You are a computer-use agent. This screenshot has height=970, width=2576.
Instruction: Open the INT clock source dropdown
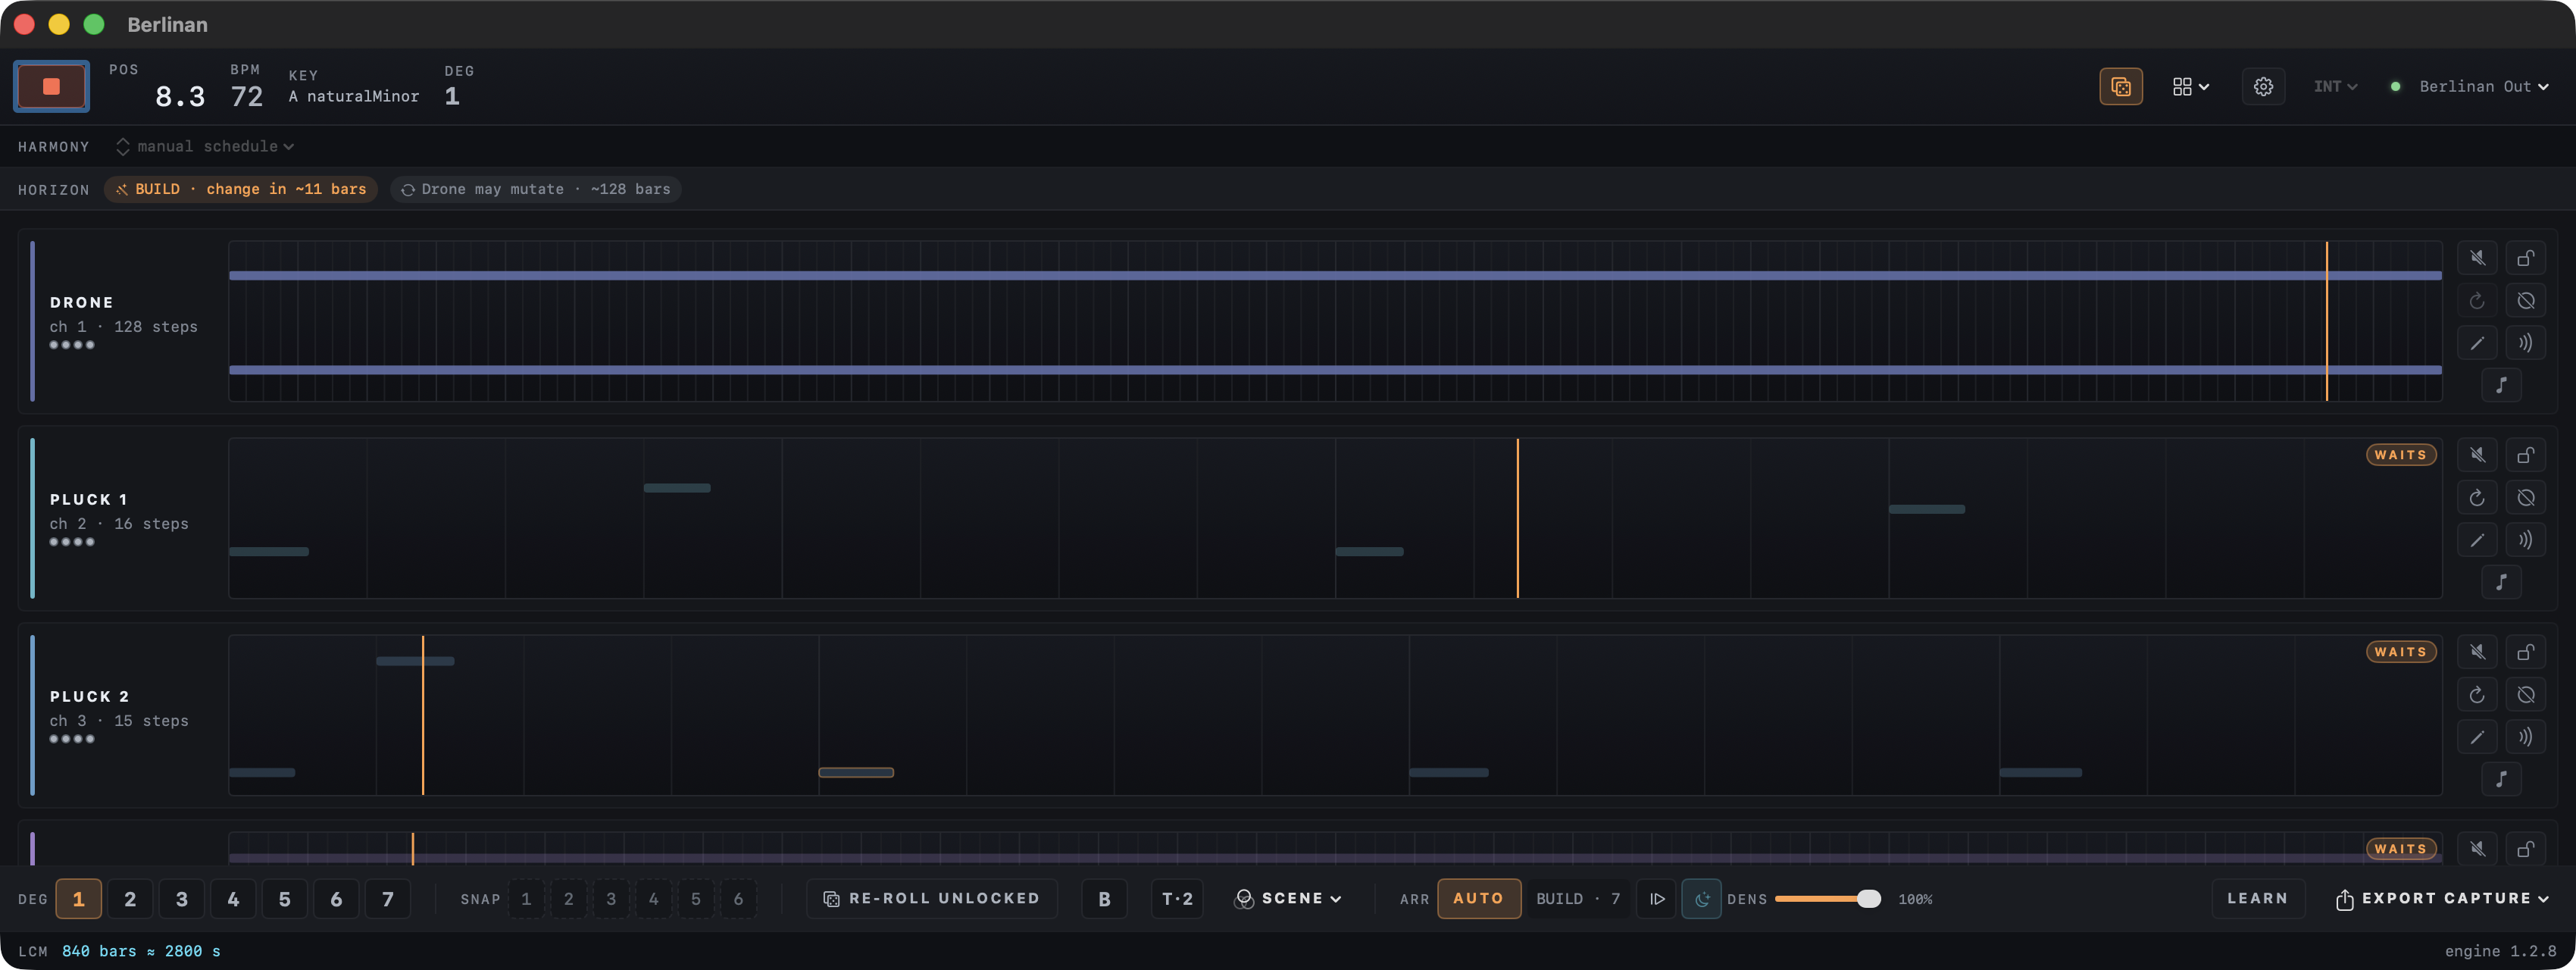2335,87
